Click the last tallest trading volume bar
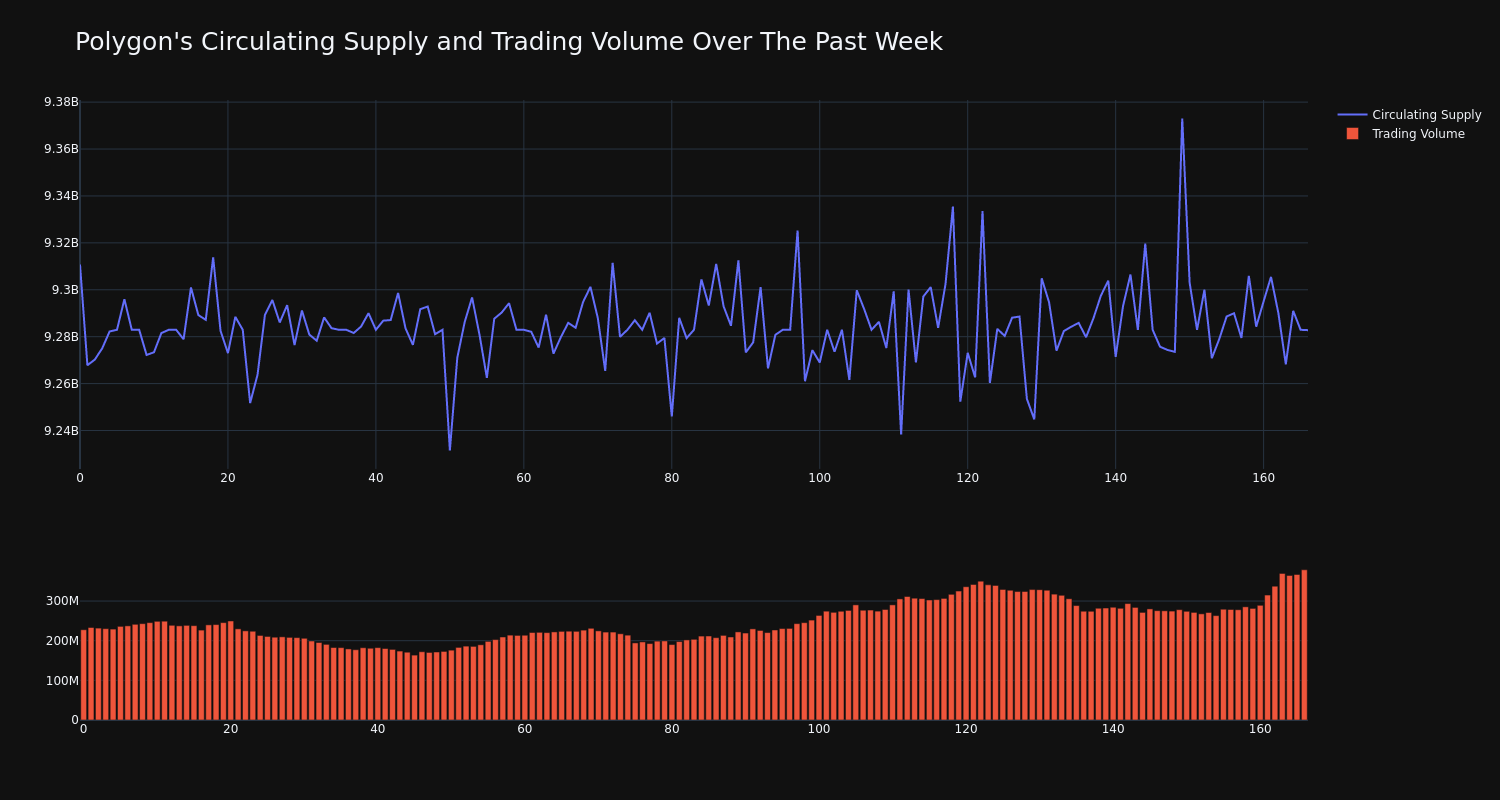Screen dimensions: 1500x800 pyautogui.click(x=1304, y=645)
